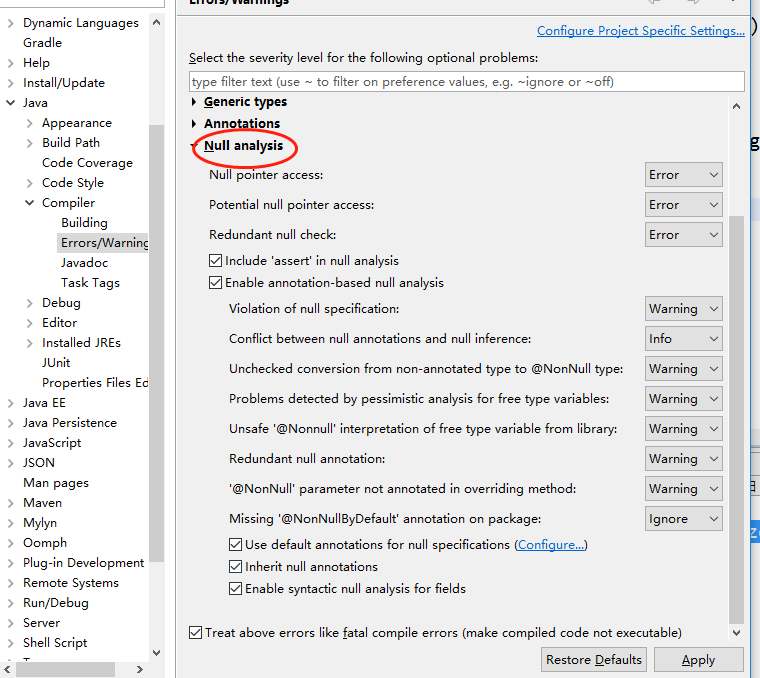The width and height of the screenshot is (760, 678).
Task: Open '@NonNull' parameter not annotated dropdown
Action: pyautogui.click(x=683, y=489)
